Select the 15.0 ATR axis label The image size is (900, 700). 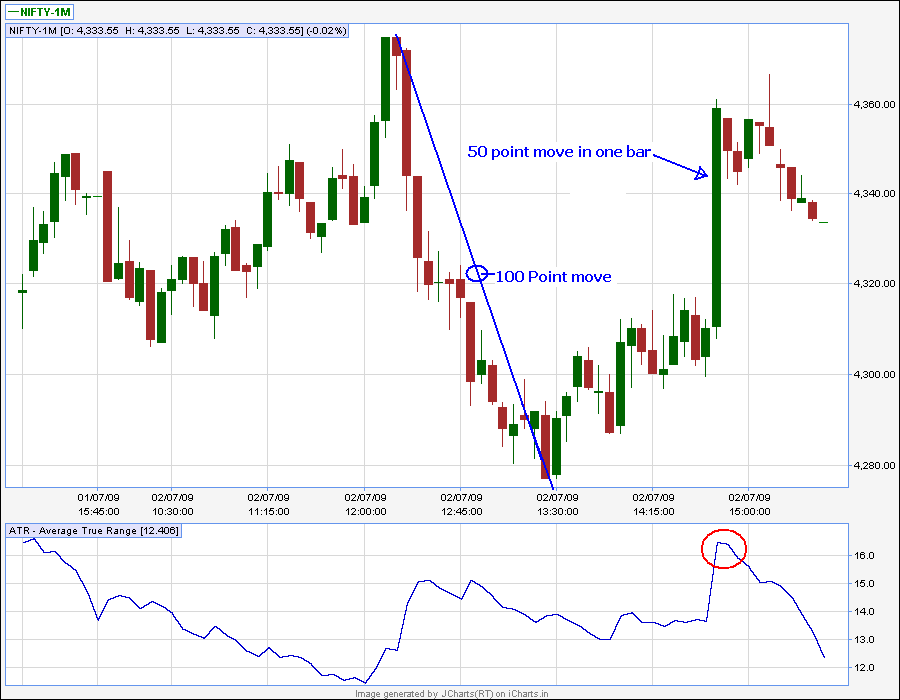coord(864,584)
